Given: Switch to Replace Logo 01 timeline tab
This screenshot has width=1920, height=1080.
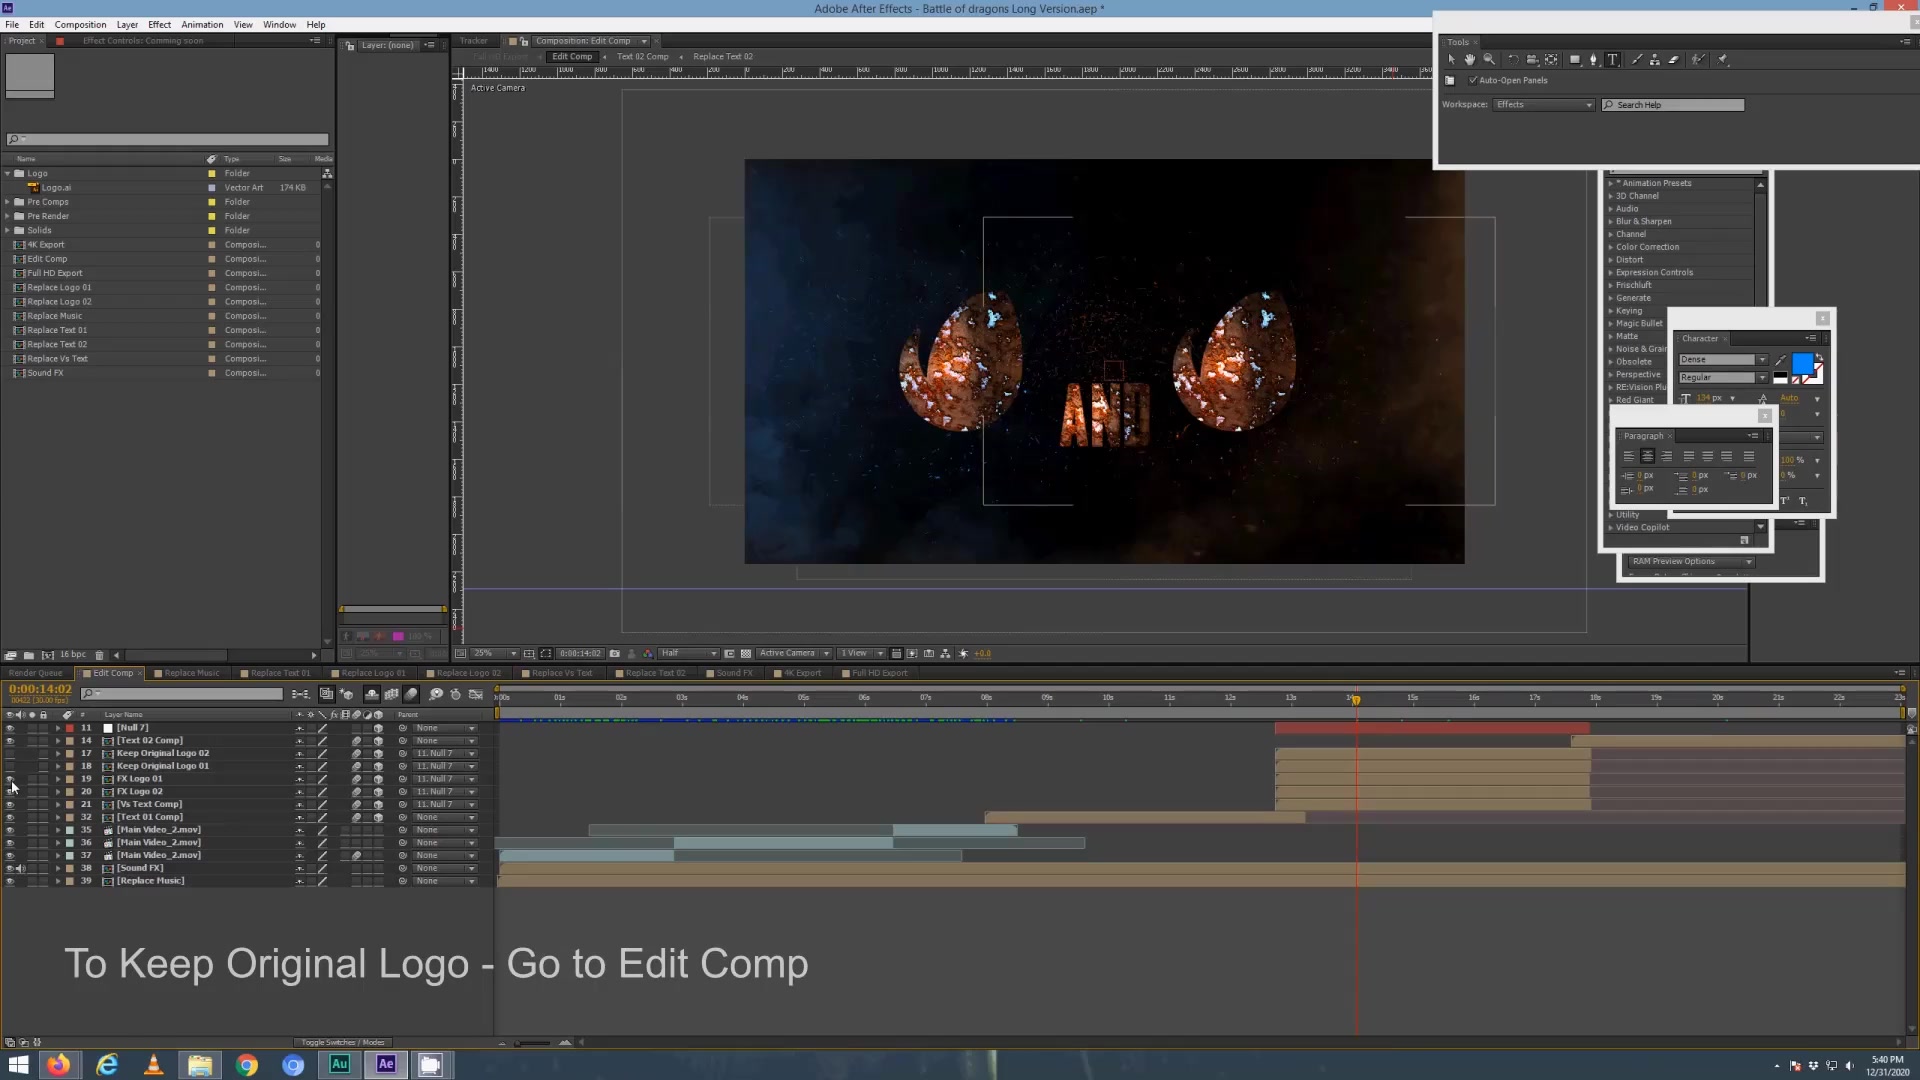Looking at the screenshot, I should tap(373, 674).
